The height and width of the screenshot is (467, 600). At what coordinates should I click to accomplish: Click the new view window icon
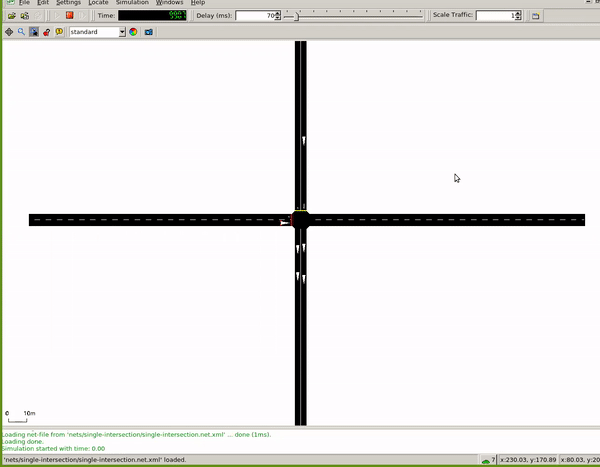coord(535,16)
